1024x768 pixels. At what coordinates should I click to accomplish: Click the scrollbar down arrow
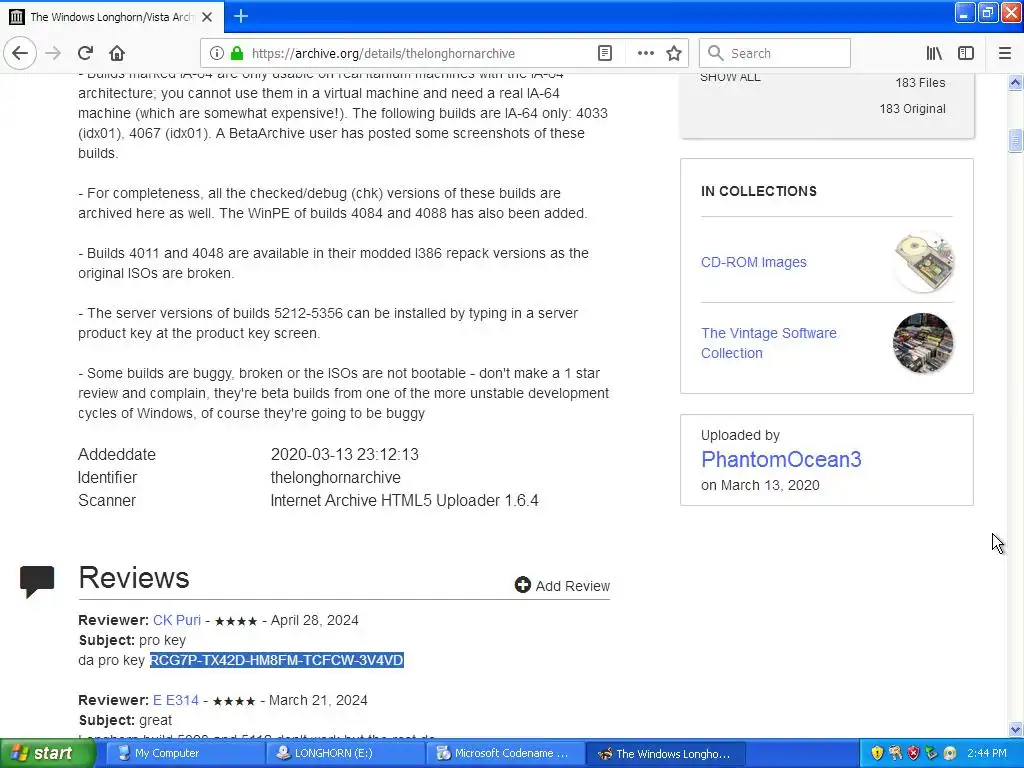click(1015, 729)
